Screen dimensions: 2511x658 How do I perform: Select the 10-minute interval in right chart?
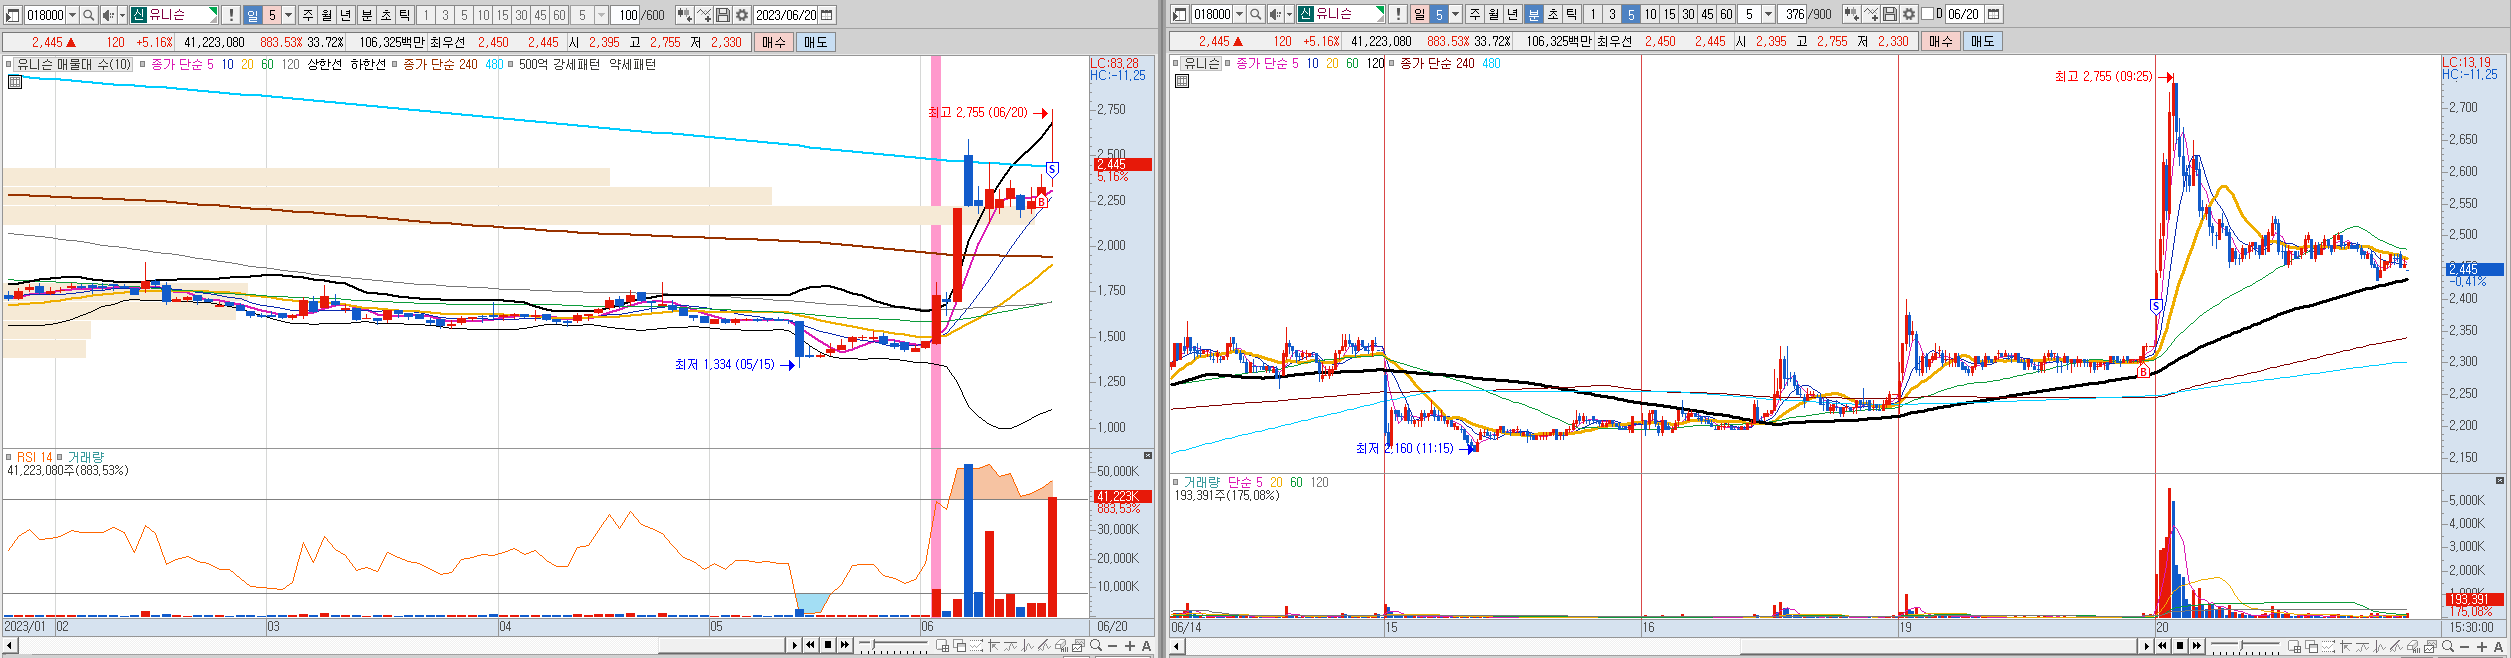(x=1651, y=14)
